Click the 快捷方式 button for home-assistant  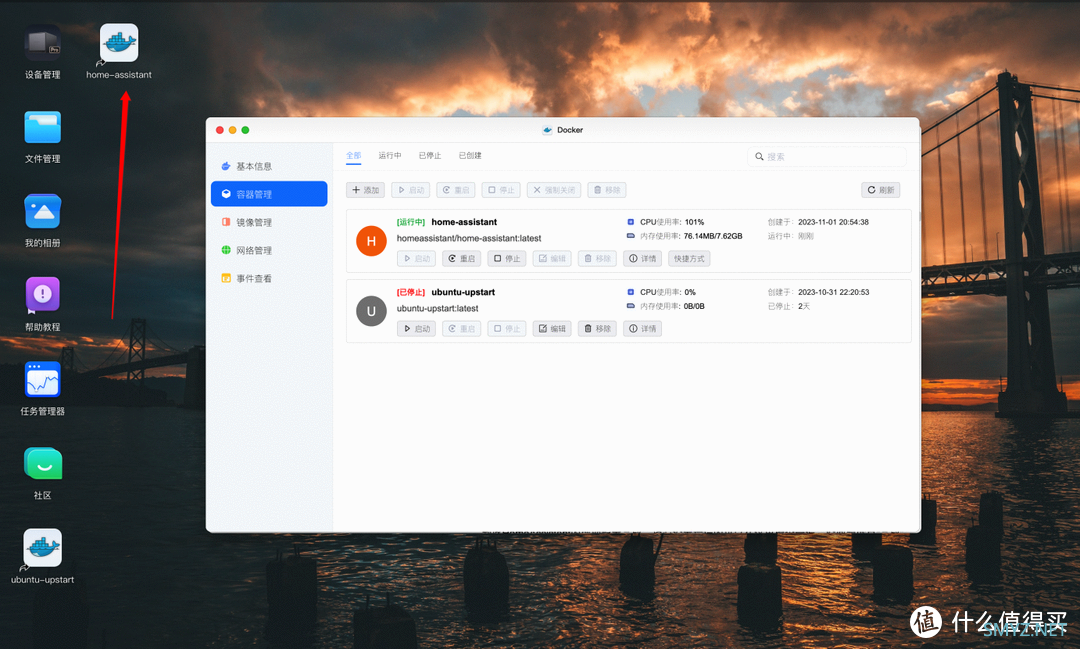[x=689, y=258]
